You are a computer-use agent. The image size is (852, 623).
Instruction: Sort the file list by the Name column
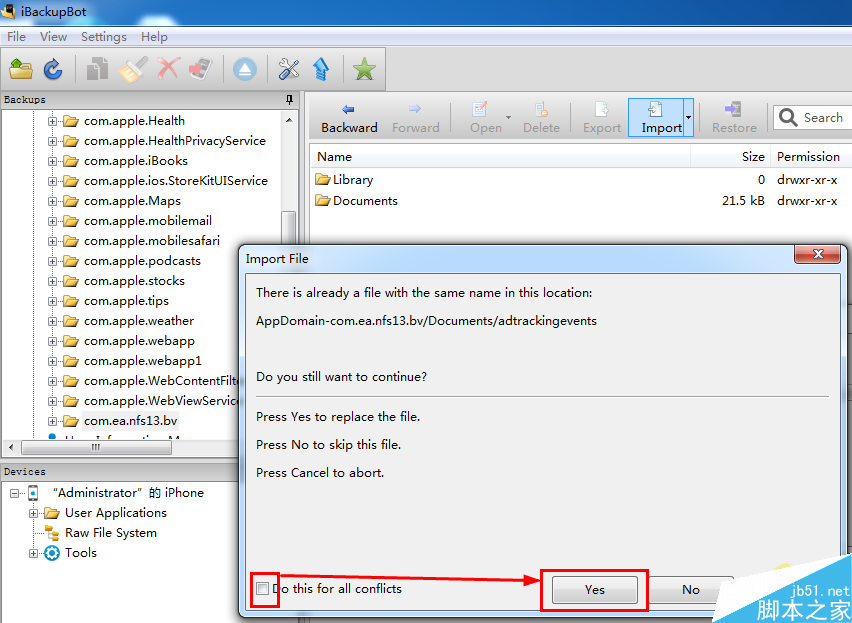pyautogui.click(x=500, y=157)
